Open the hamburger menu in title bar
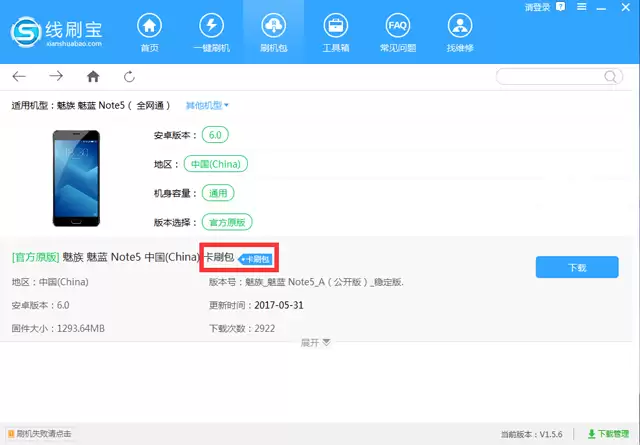 pos(582,7)
